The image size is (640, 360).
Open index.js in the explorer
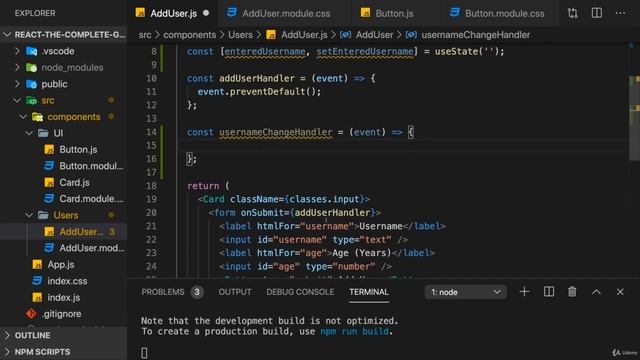point(64,298)
